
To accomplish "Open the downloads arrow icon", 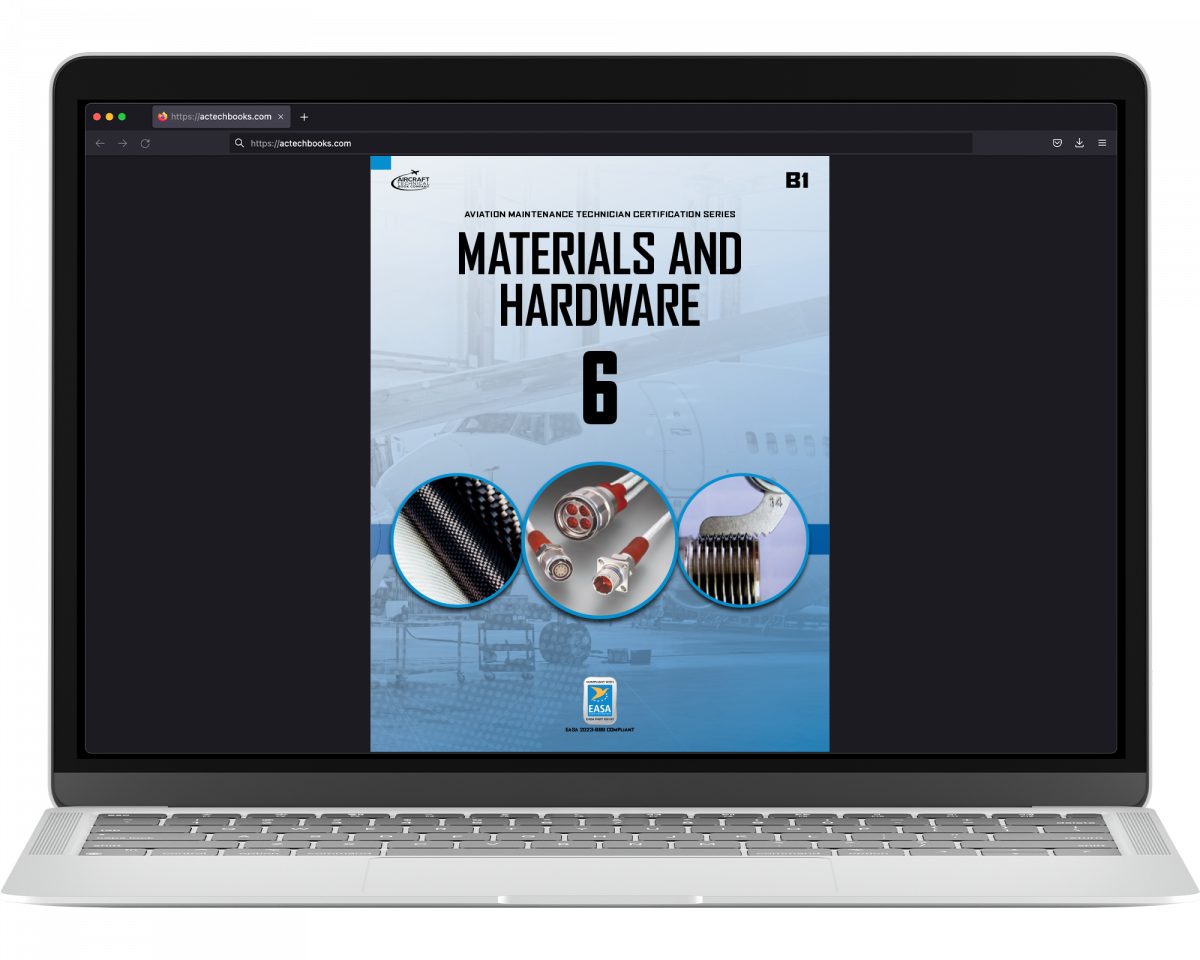I will pyautogui.click(x=1079, y=143).
